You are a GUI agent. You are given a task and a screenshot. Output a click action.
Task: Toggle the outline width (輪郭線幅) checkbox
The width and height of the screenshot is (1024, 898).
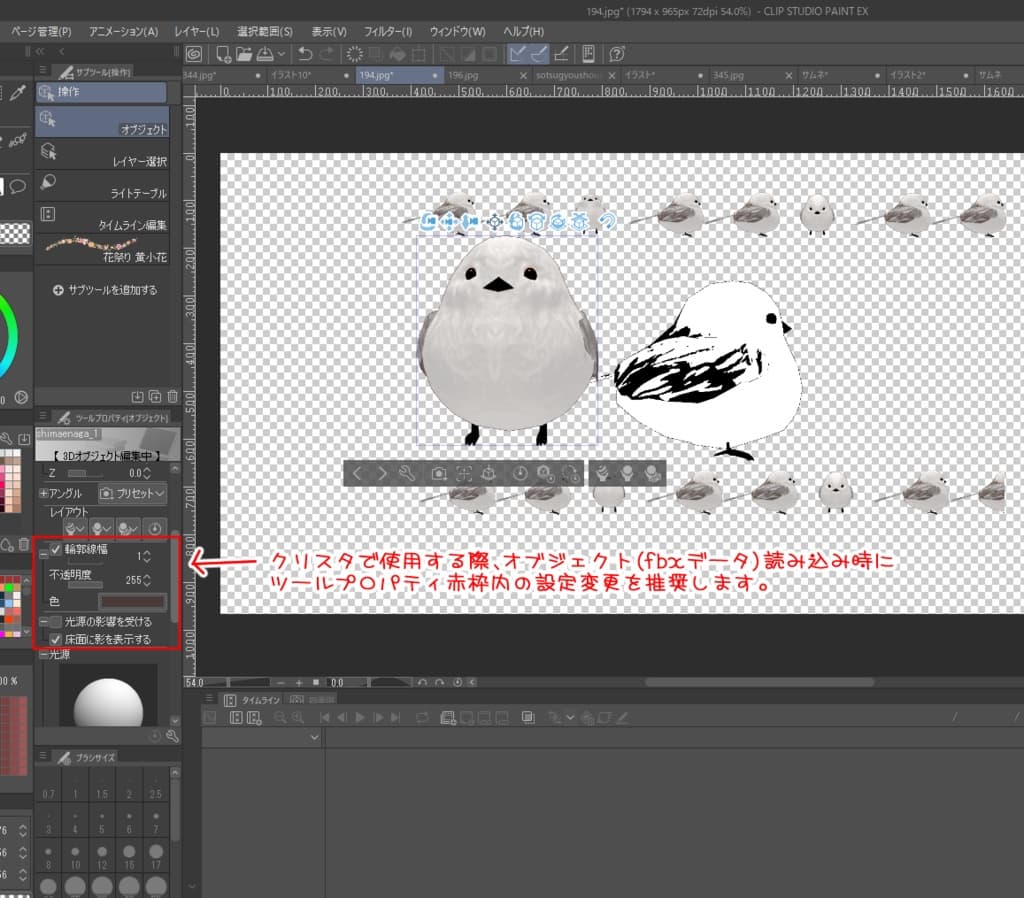pyautogui.click(x=57, y=549)
